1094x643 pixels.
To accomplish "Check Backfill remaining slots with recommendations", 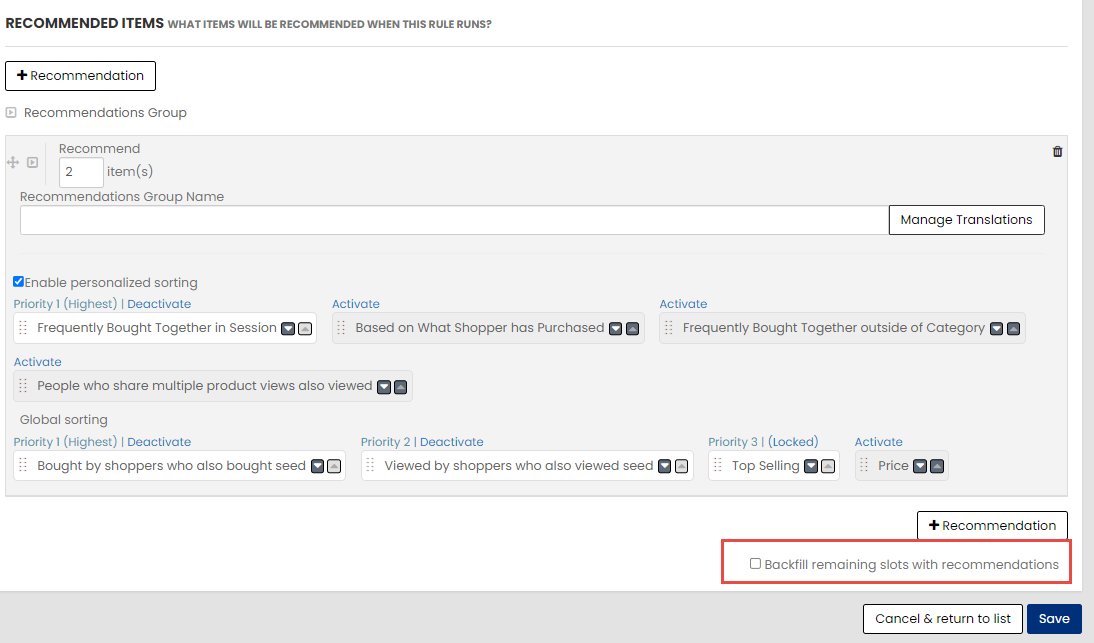I will pyautogui.click(x=755, y=563).
